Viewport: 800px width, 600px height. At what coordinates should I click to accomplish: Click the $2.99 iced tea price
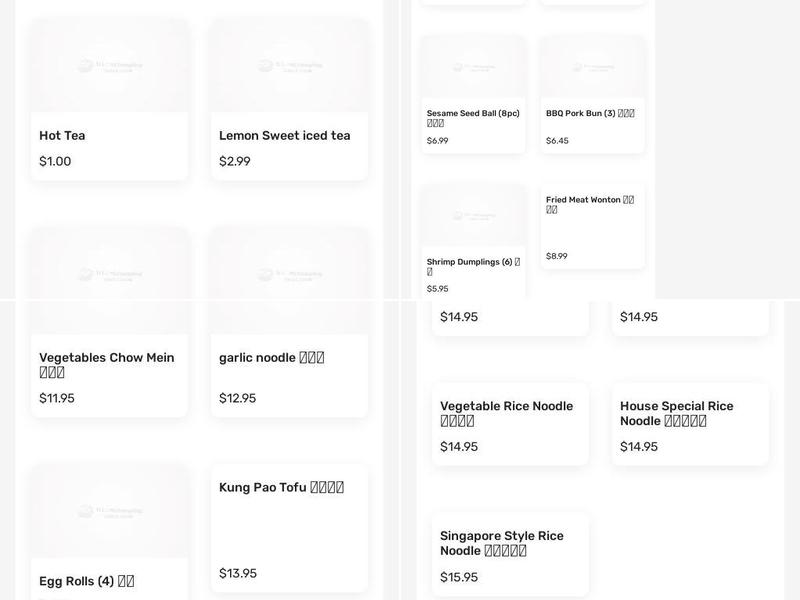point(235,161)
